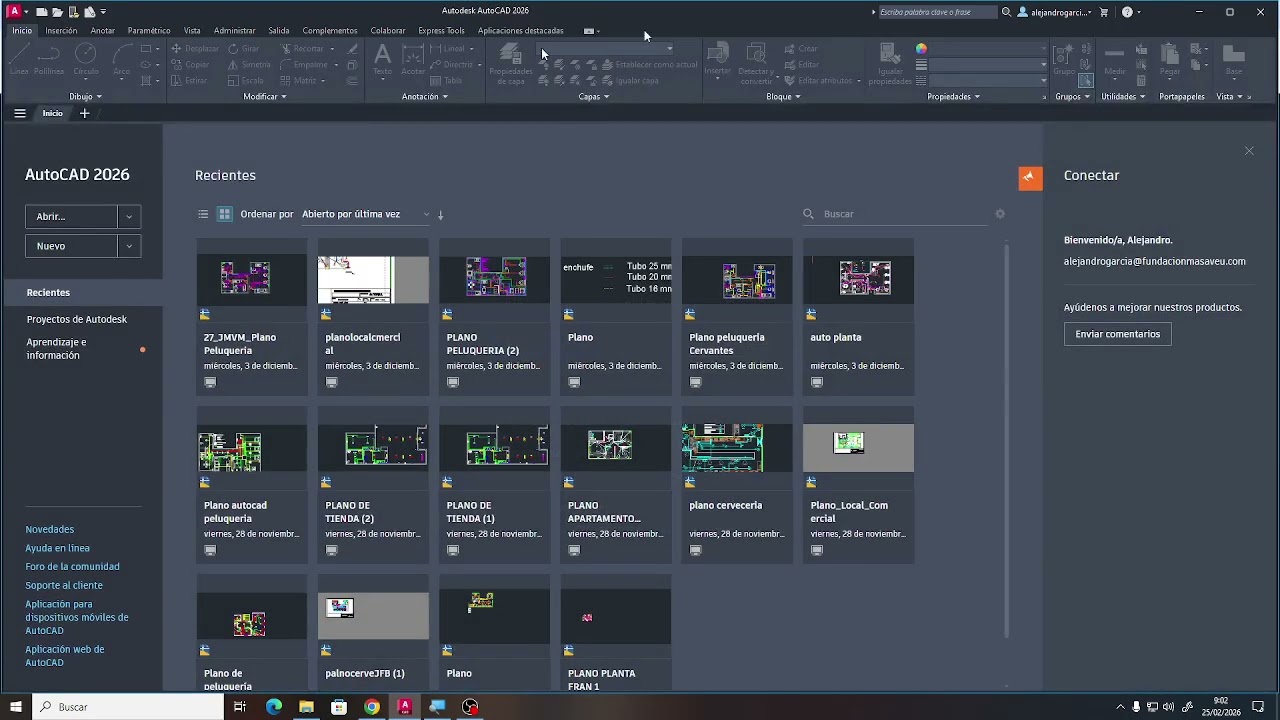Pick the Círculo tool in Dibujo
This screenshot has height=720, width=1280.
[86, 59]
